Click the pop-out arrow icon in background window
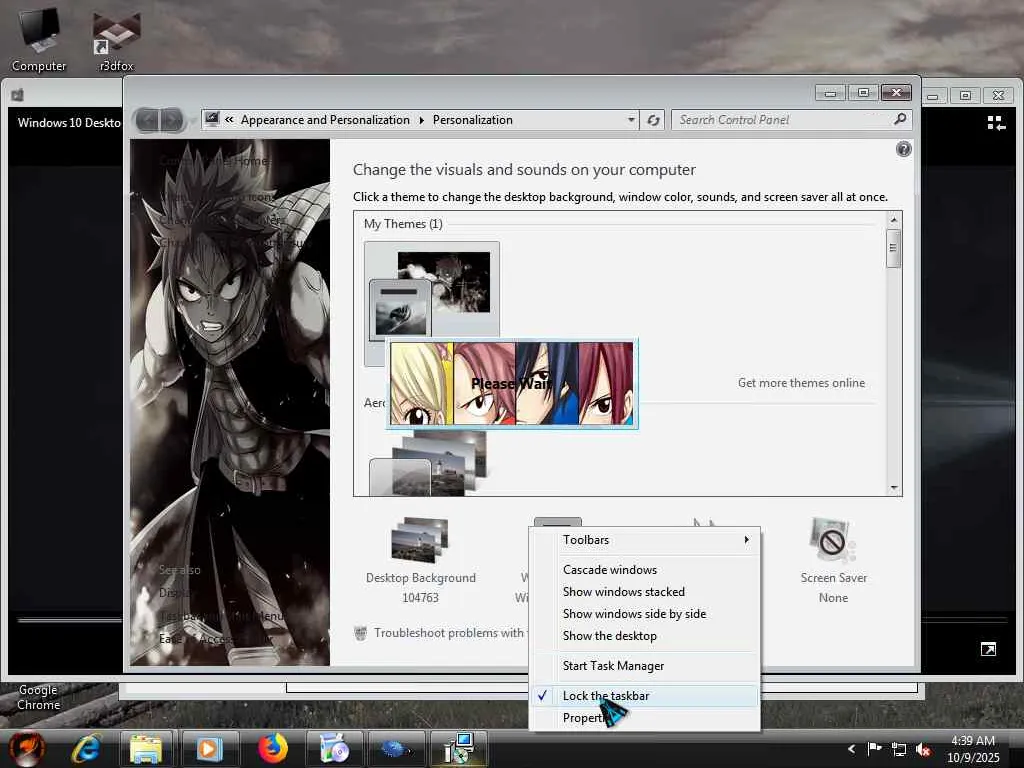 click(988, 648)
